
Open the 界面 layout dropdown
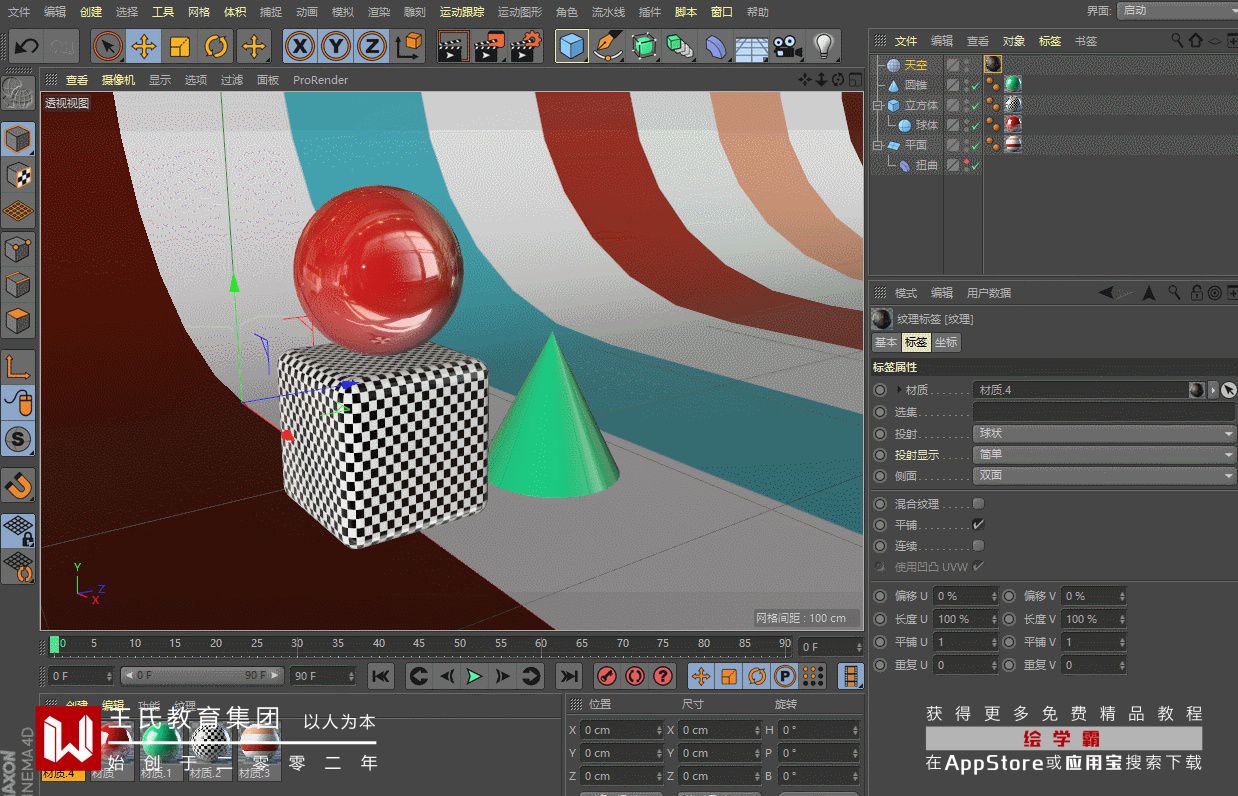(1174, 10)
